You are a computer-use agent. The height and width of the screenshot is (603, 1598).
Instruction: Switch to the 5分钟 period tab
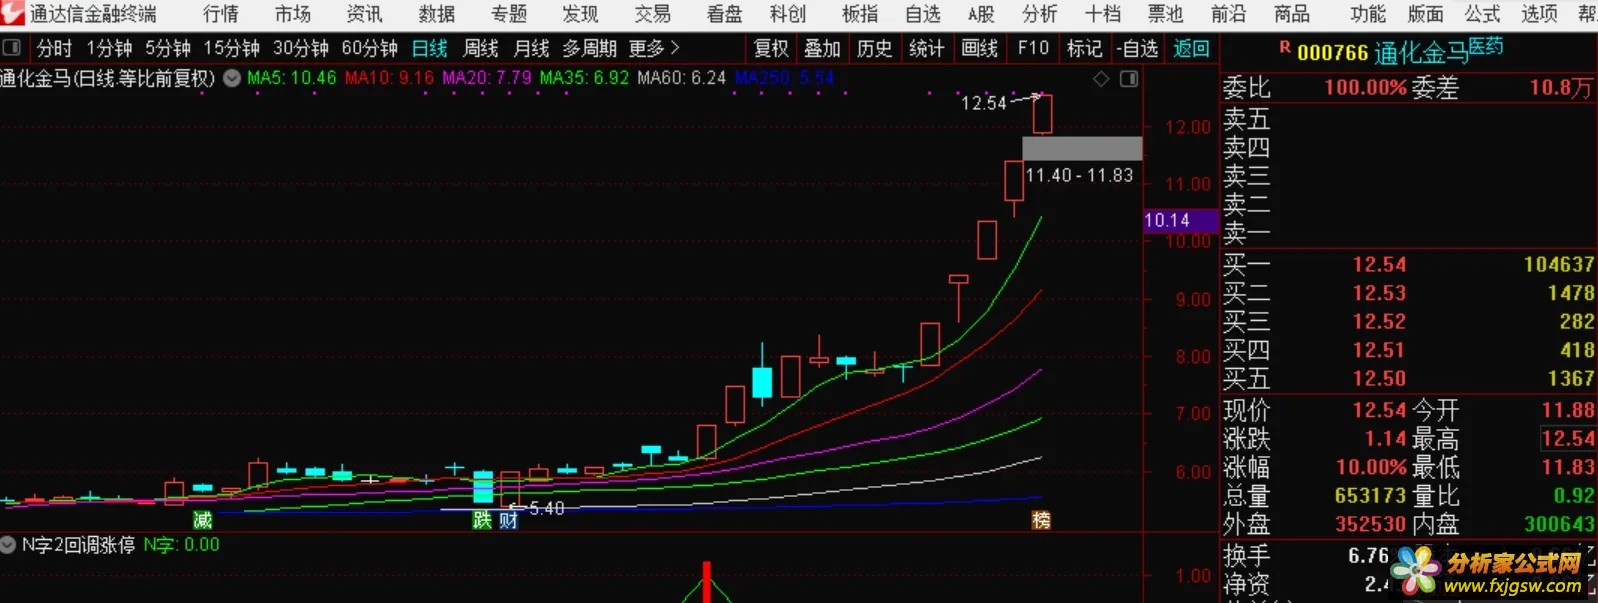pyautogui.click(x=168, y=48)
